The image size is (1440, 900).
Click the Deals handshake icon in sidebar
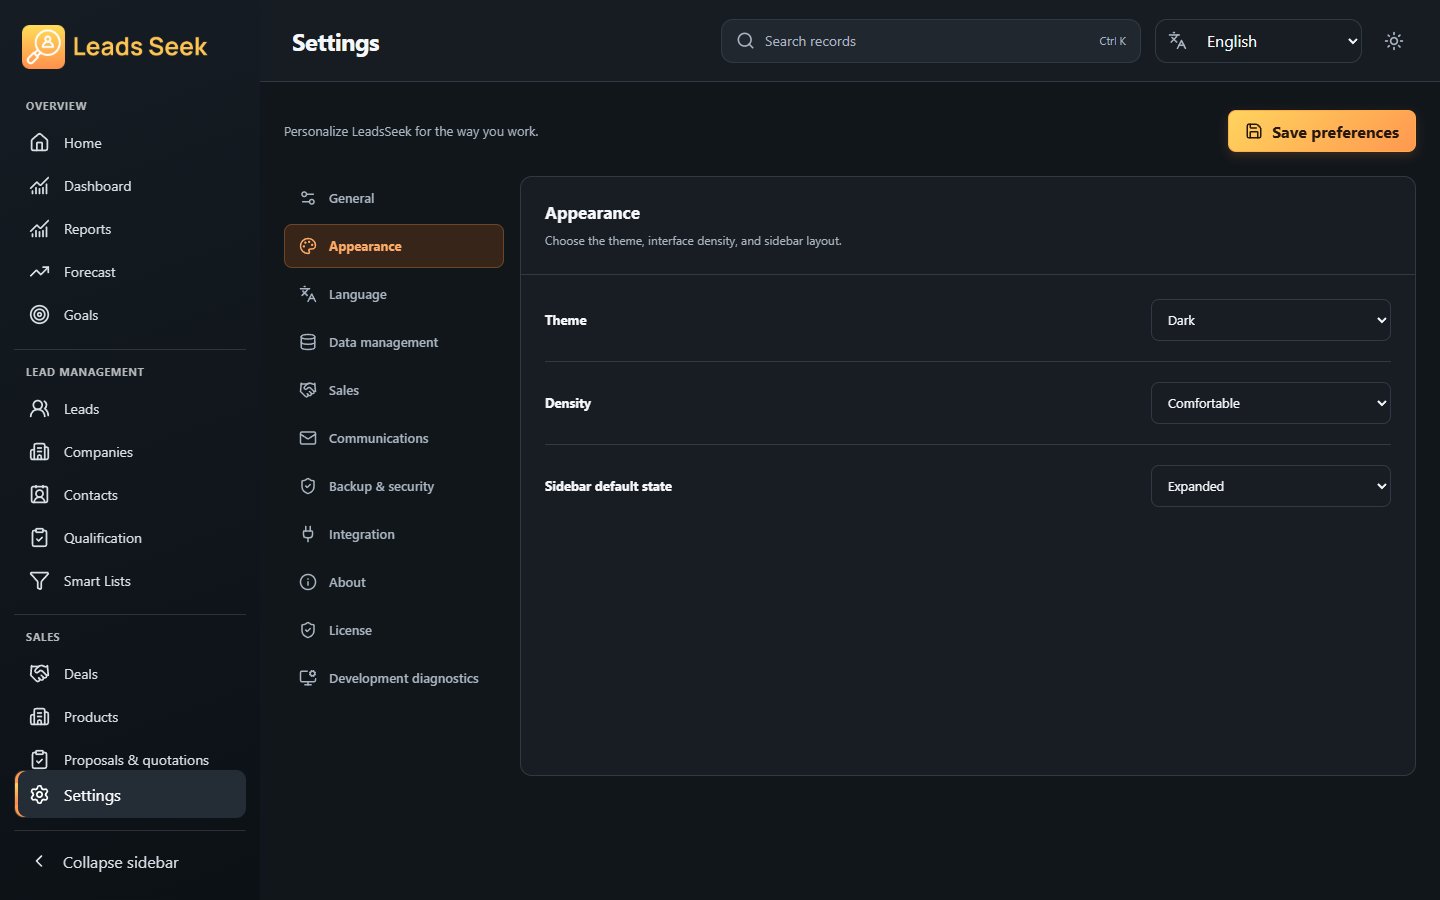pyautogui.click(x=39, y=674)
